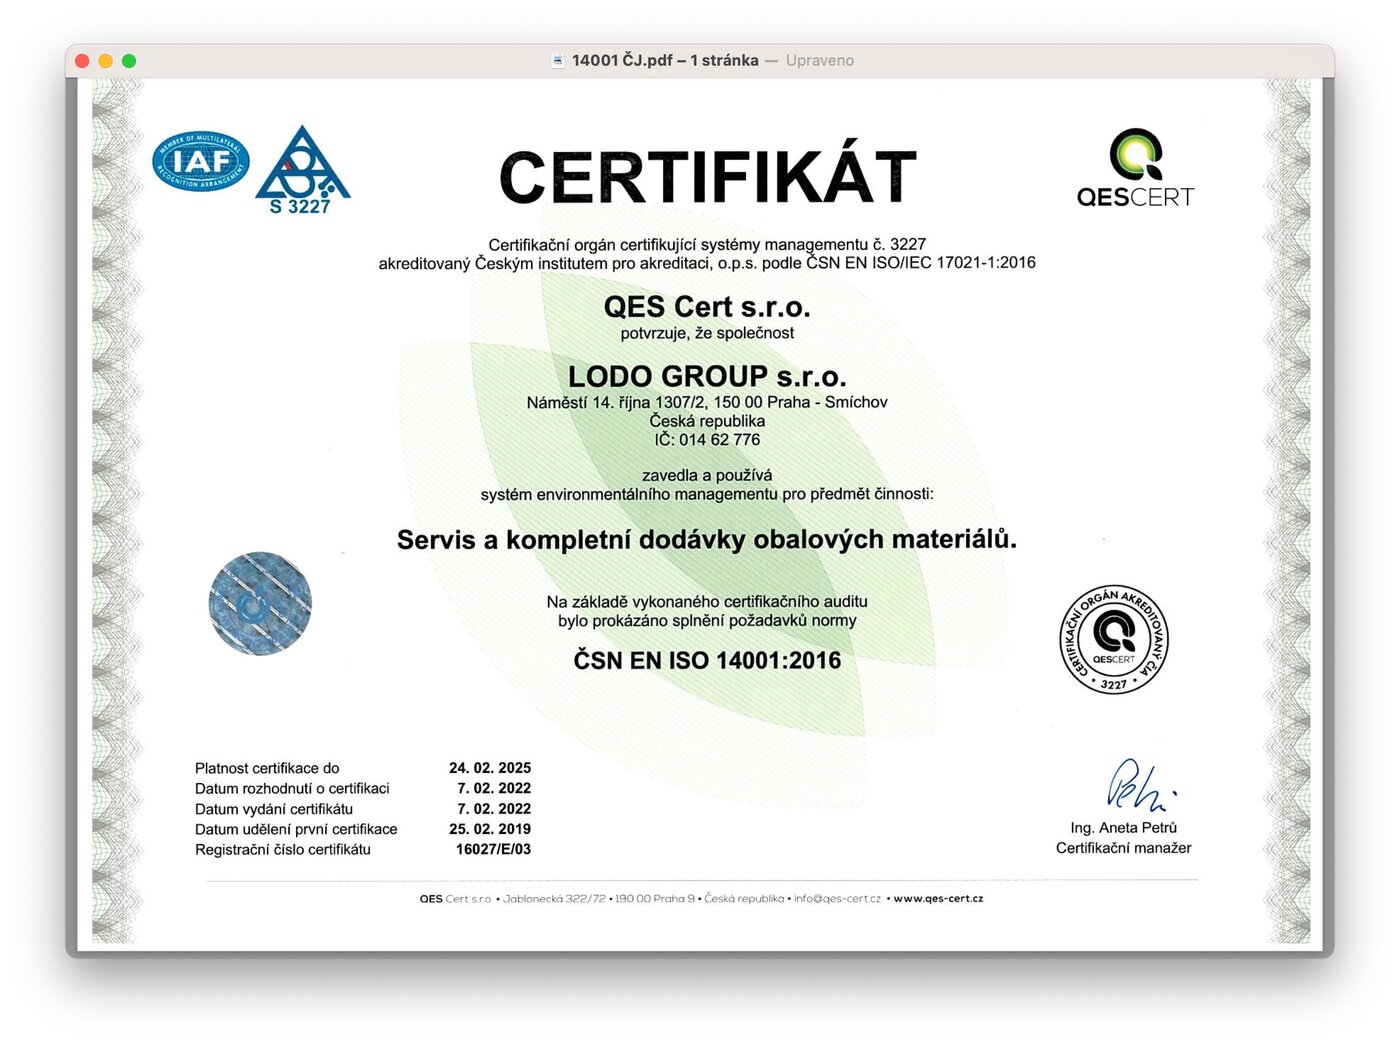This screenshot has width=1400, height=1045.
Task: Click the large CERTIFIKÁT heading
Action: (707, 178)
